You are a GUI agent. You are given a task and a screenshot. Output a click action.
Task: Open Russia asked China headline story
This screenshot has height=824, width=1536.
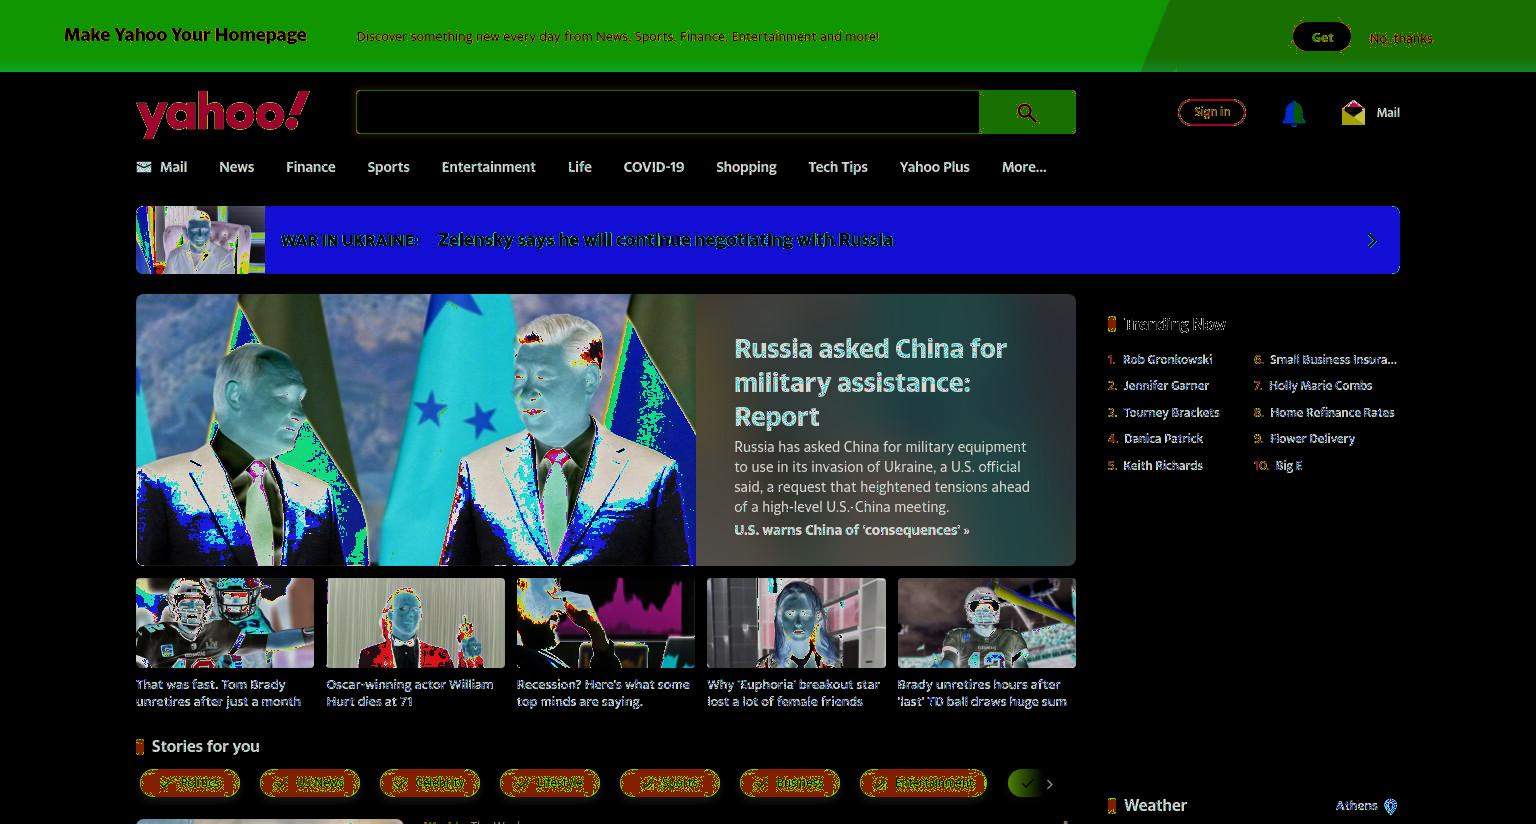click(870, 382)
